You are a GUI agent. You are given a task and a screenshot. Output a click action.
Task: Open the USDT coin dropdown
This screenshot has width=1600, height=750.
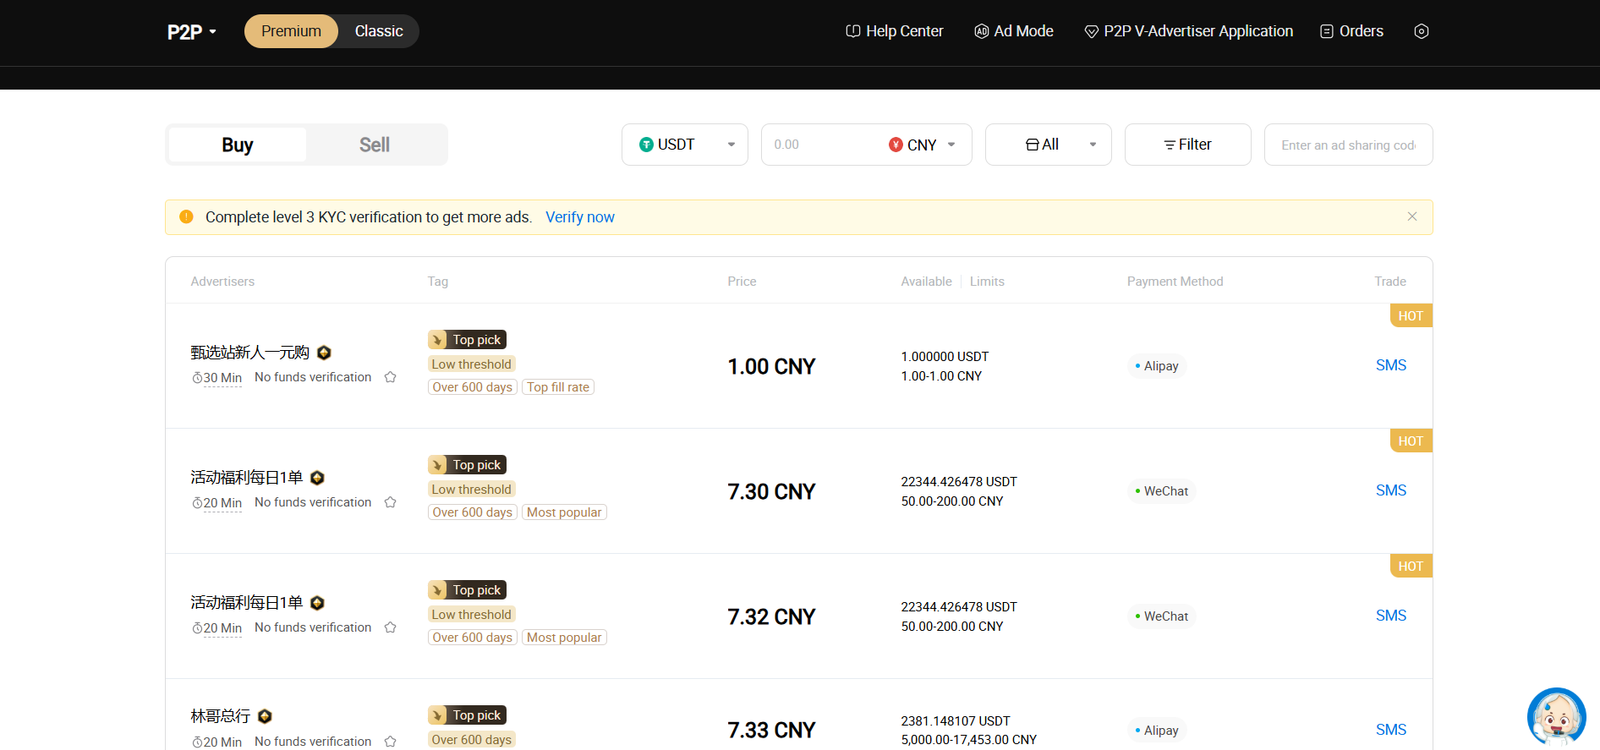685,145
